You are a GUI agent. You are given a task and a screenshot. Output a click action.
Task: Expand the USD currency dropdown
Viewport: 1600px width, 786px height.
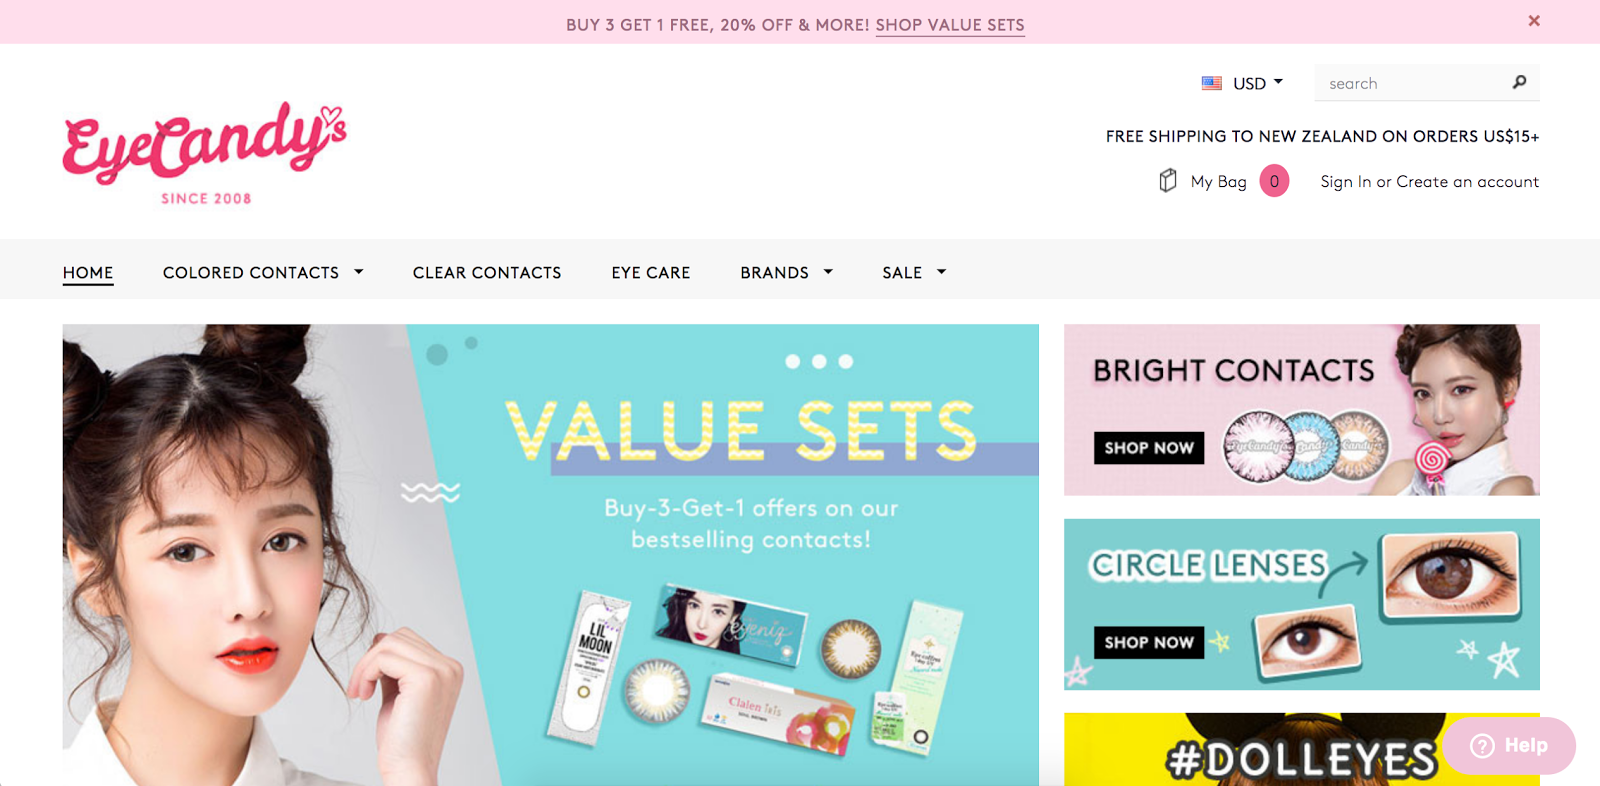pos(1257,83)
